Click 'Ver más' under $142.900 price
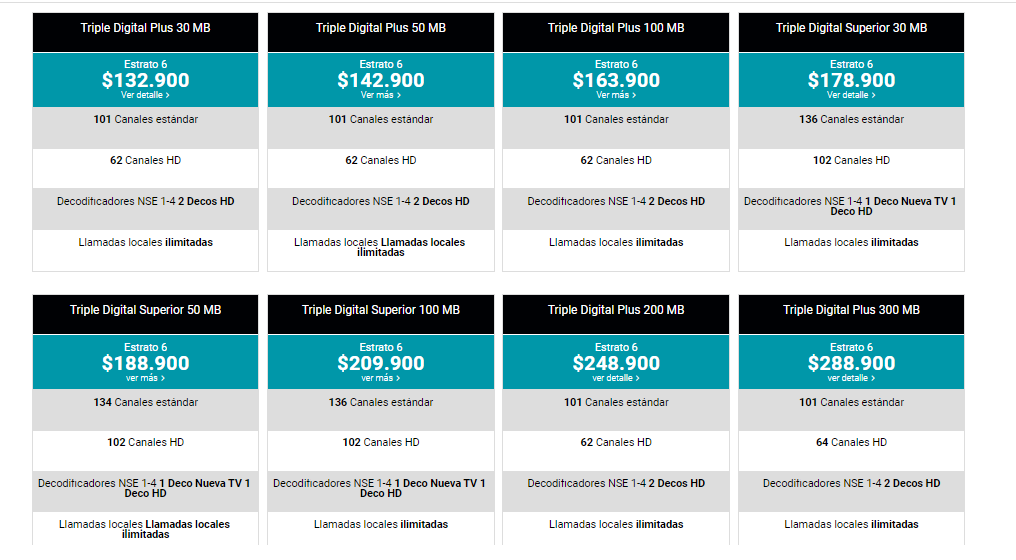Viewport: 1016px width, 560px height. 381,95
